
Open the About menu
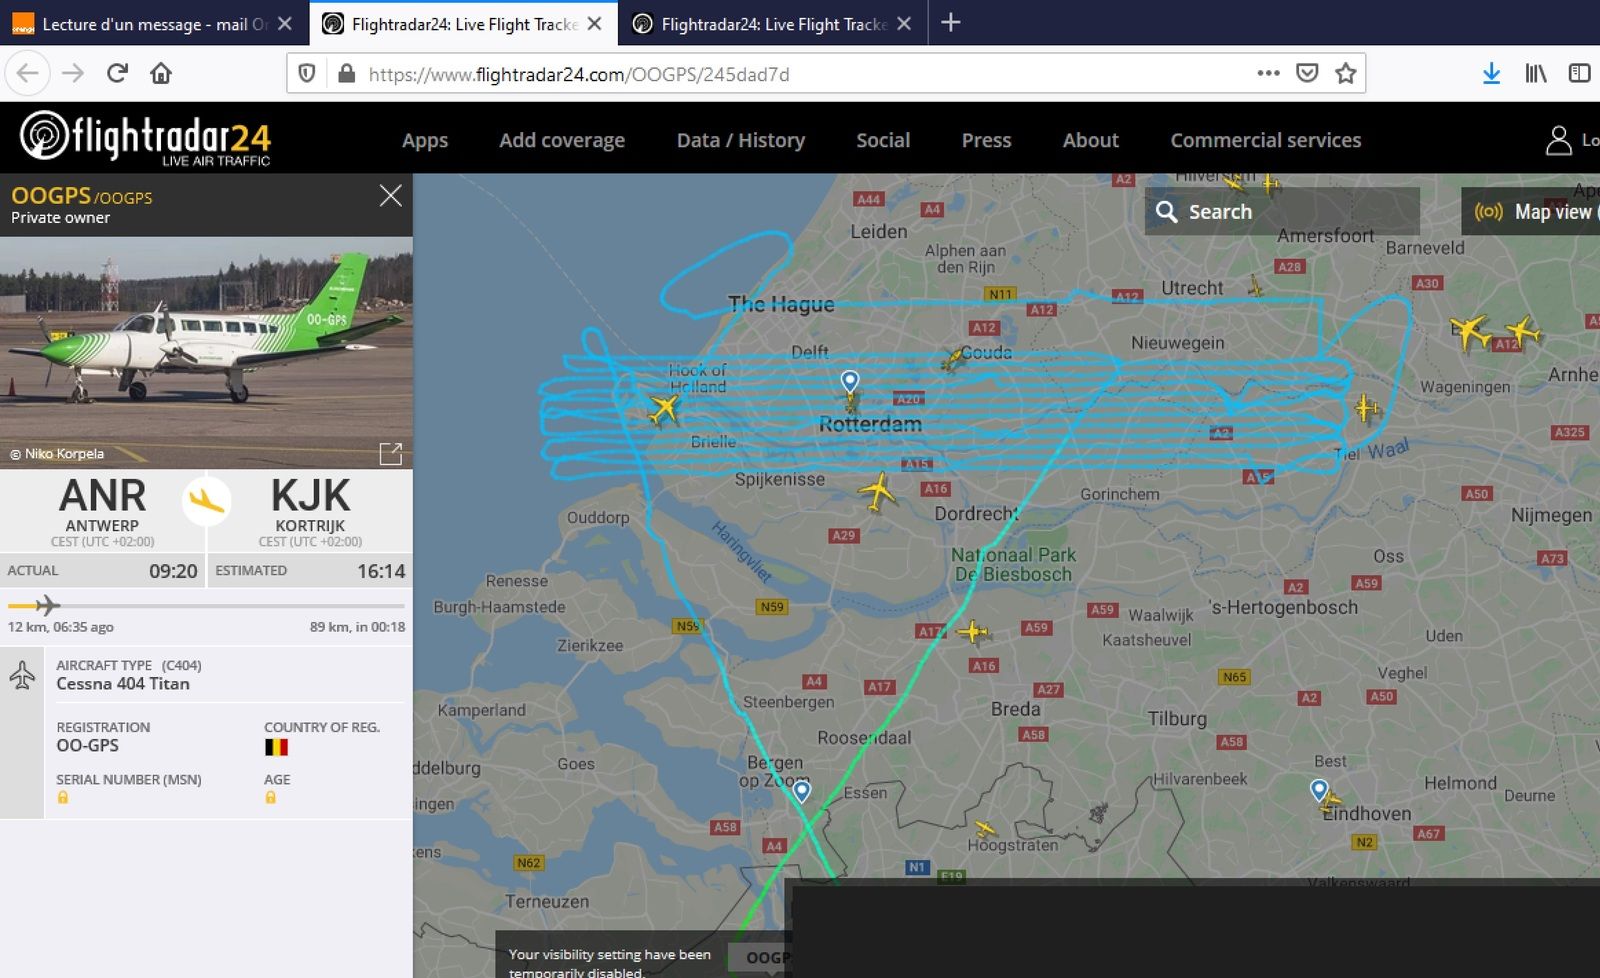coord(1091,140)
